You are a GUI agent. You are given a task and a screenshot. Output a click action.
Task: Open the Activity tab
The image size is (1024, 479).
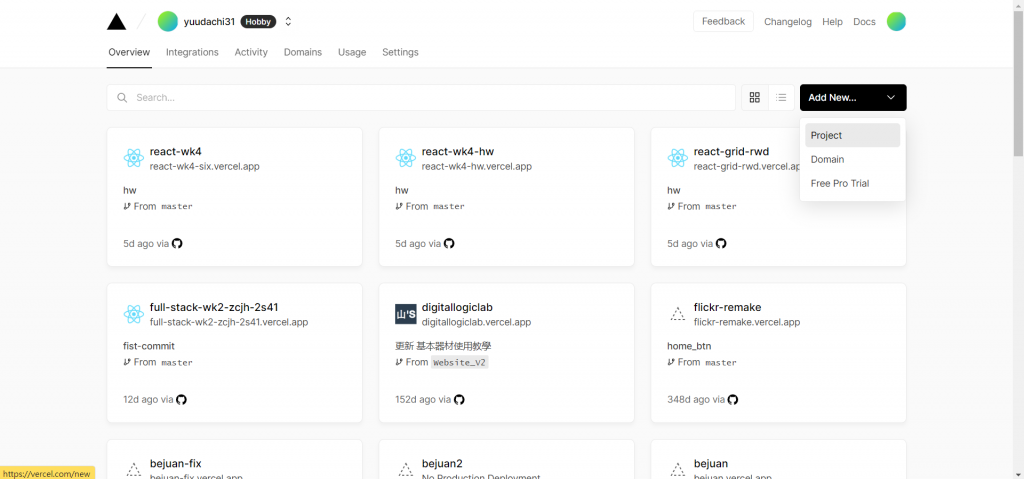[x=251, y=52]
